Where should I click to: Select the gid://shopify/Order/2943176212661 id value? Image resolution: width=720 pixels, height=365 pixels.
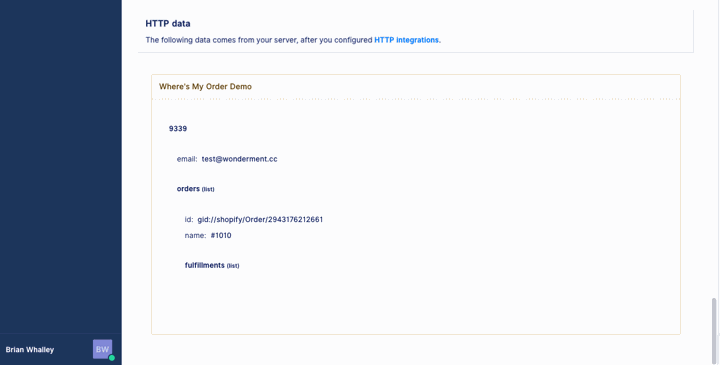coord(260,219)
